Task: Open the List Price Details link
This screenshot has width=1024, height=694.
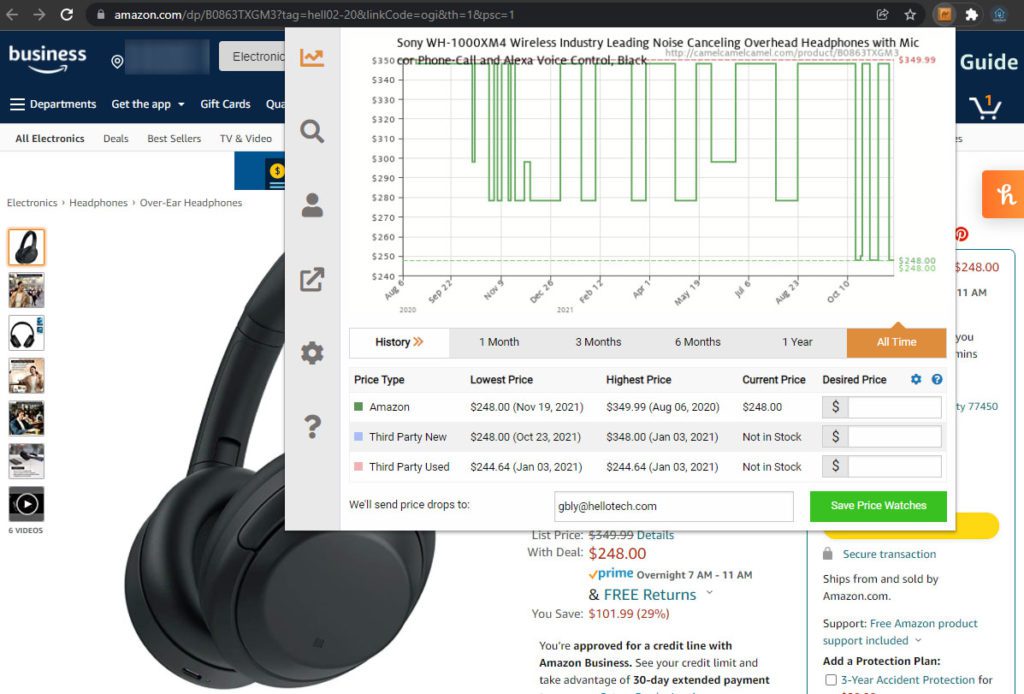Action: pos(655,535)
